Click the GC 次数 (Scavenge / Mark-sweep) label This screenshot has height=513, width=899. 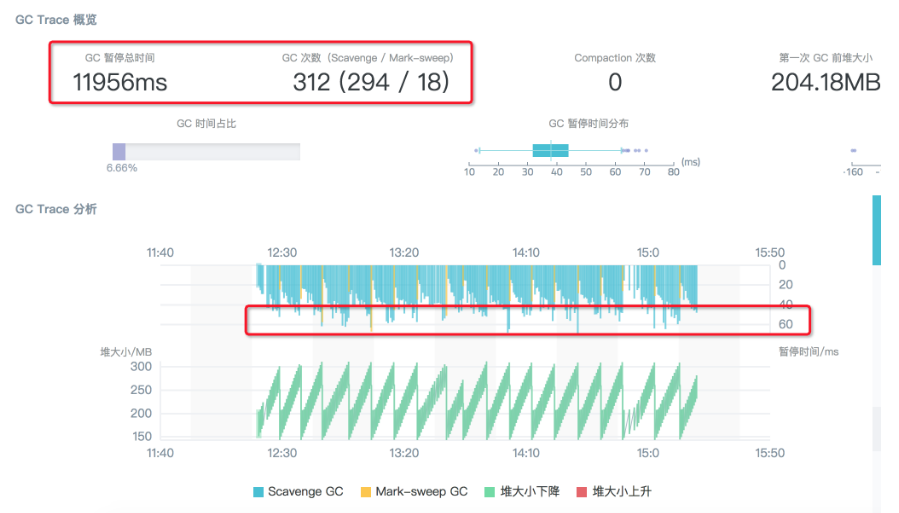click(x=368, y=58)
